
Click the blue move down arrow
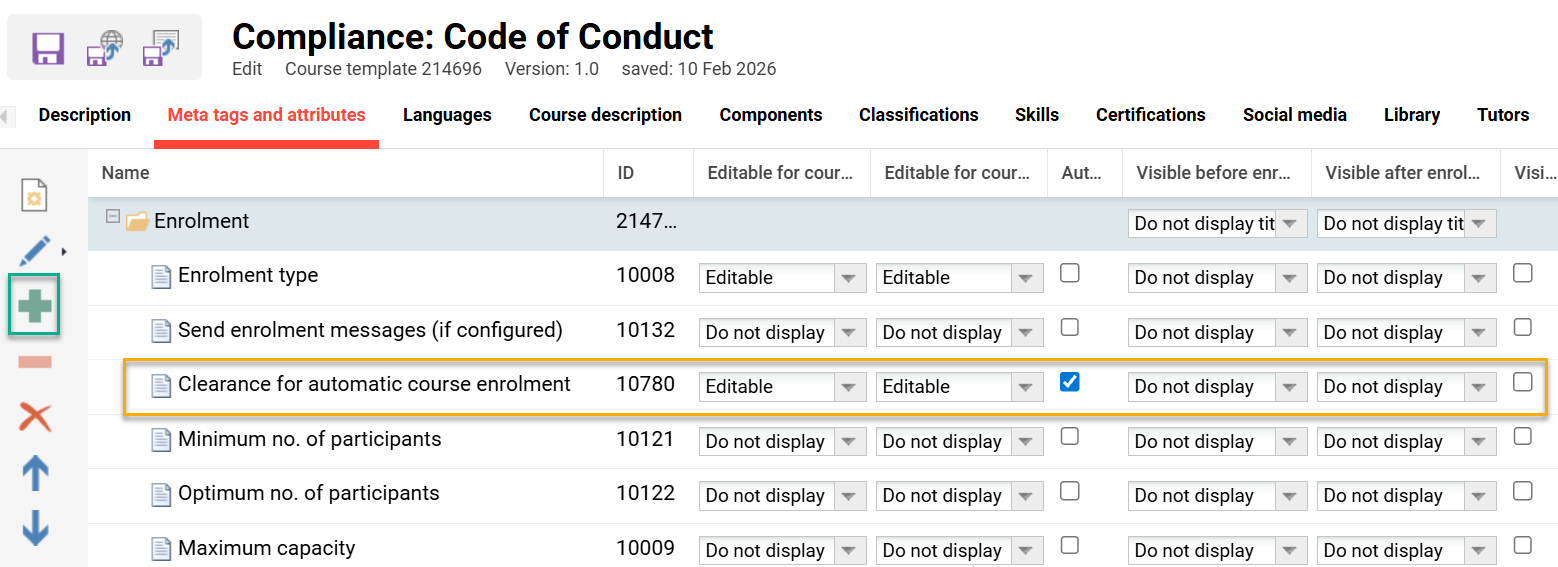point(35,528)
